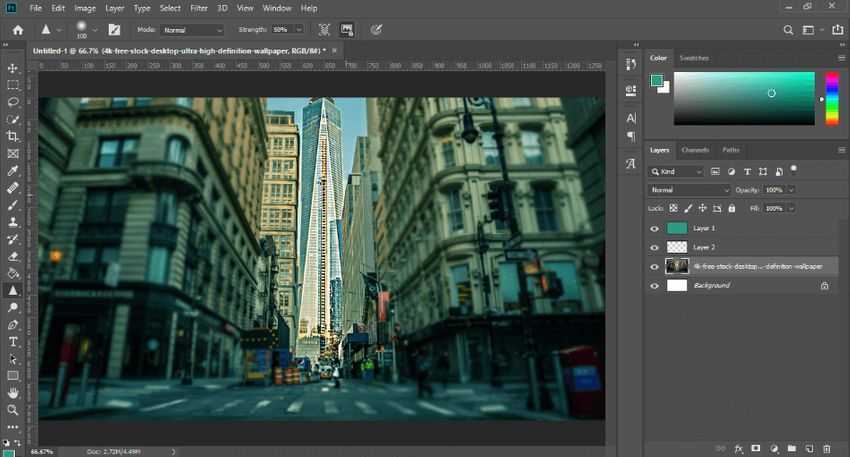Open the layer blend mode Normal dropdown
The image size is (850, 457).
point(690,190)
